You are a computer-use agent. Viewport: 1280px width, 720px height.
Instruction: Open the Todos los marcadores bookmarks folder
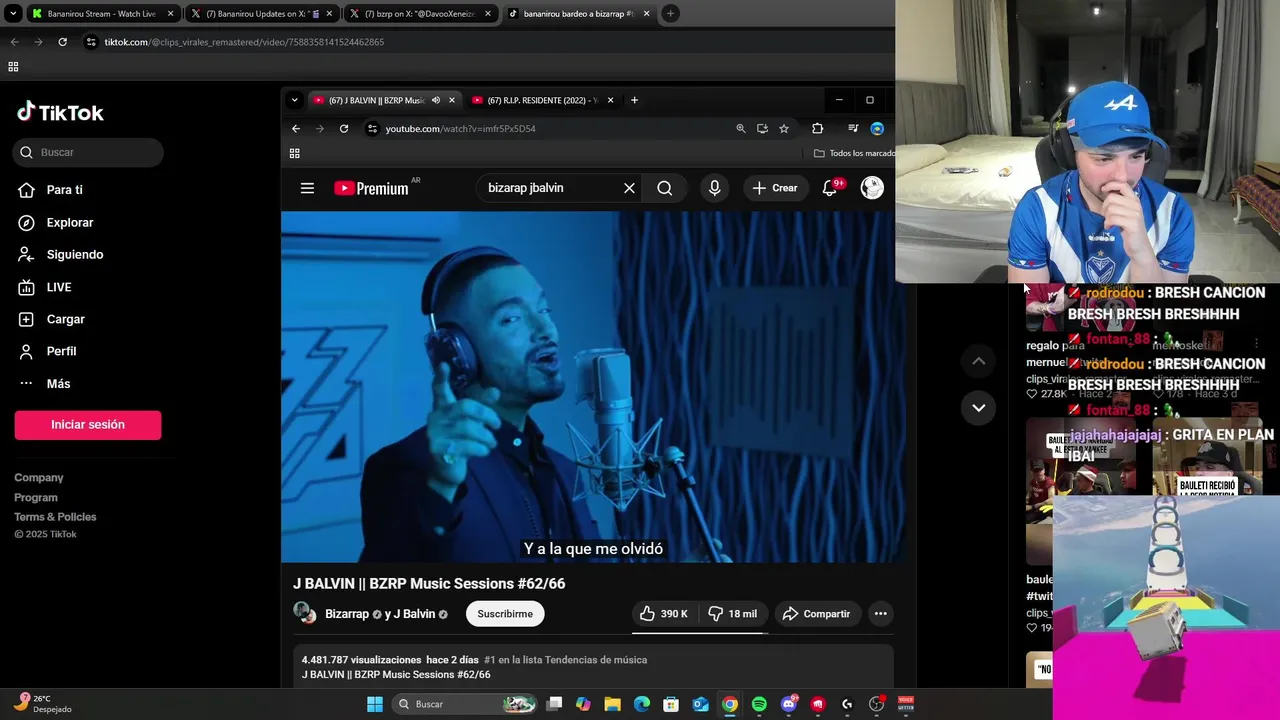(854, 153)
